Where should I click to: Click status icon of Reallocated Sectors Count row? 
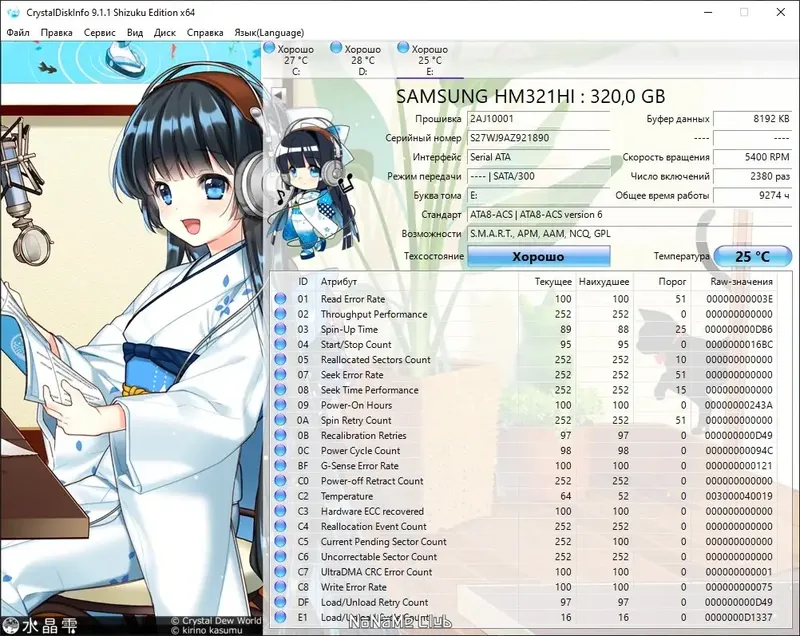[x=280, y=360]
